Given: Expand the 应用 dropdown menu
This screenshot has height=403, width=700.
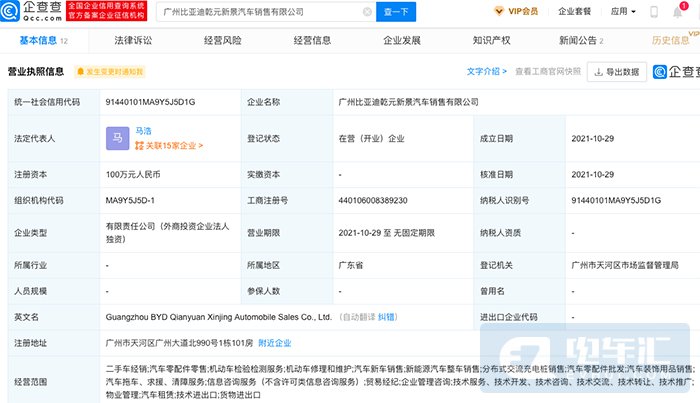Looking at the screenshot, I should pyautogui.click(x=623, y=11).
